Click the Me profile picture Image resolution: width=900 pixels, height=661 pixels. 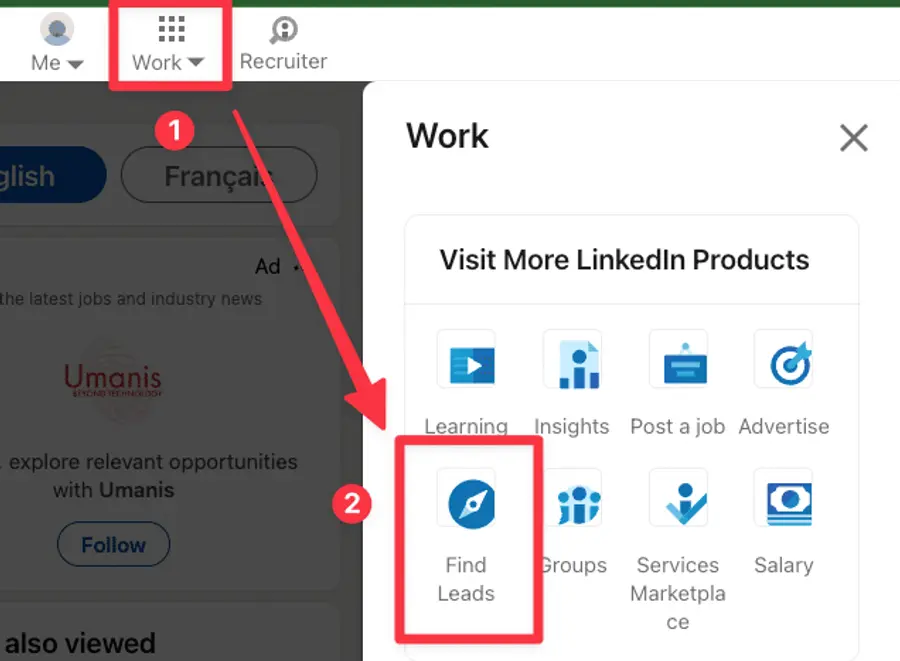click(56, 28)
